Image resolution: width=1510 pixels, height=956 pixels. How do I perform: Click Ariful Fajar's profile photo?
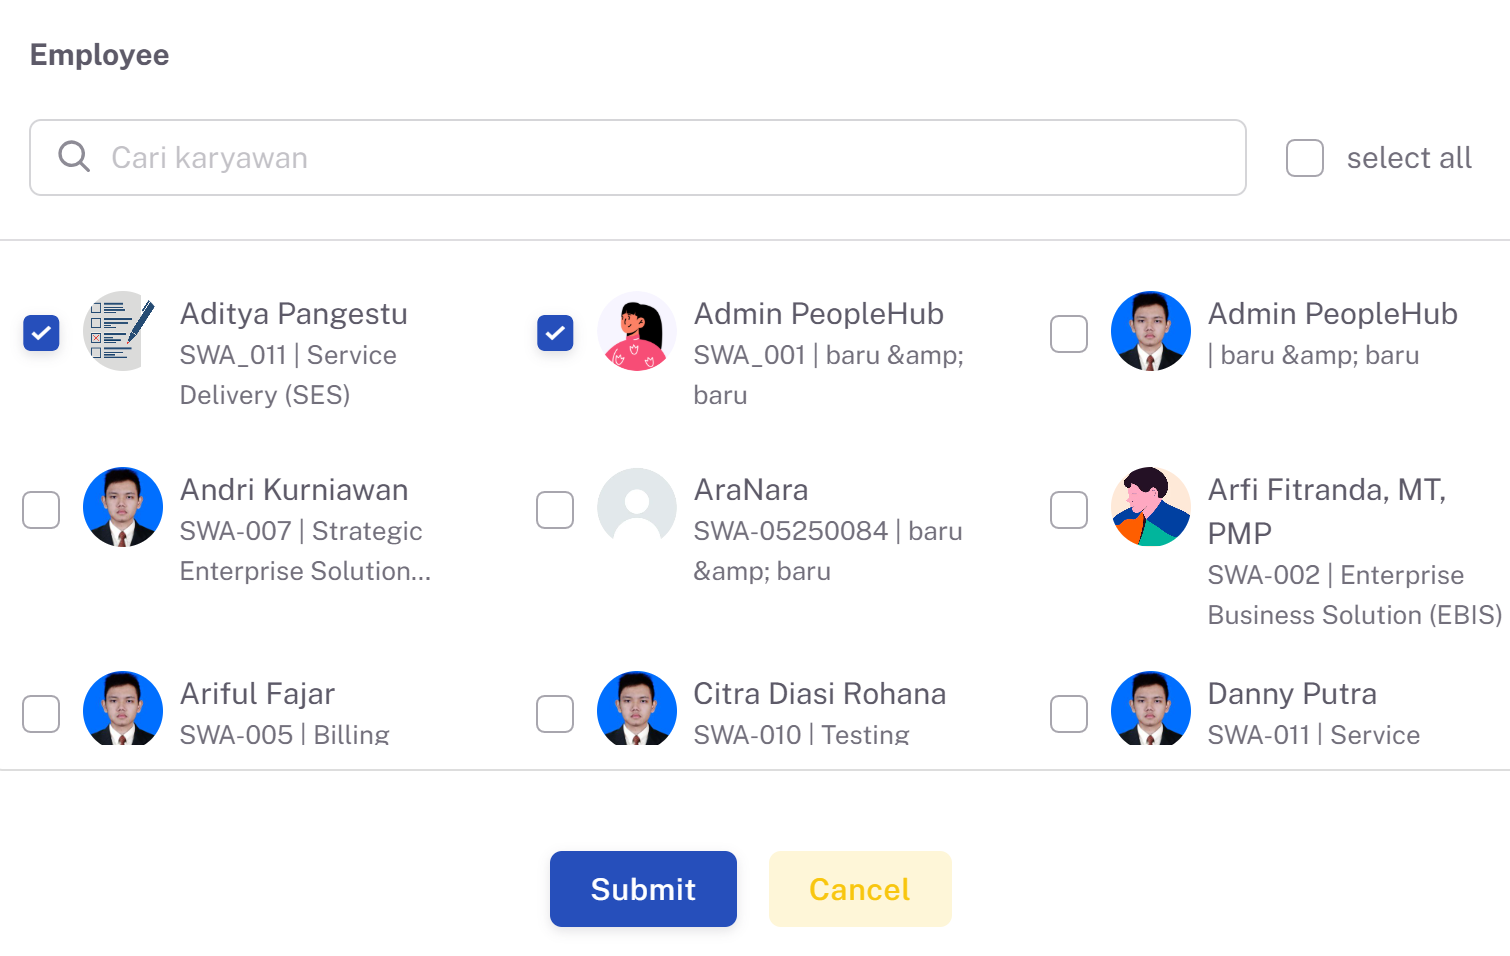122,708
